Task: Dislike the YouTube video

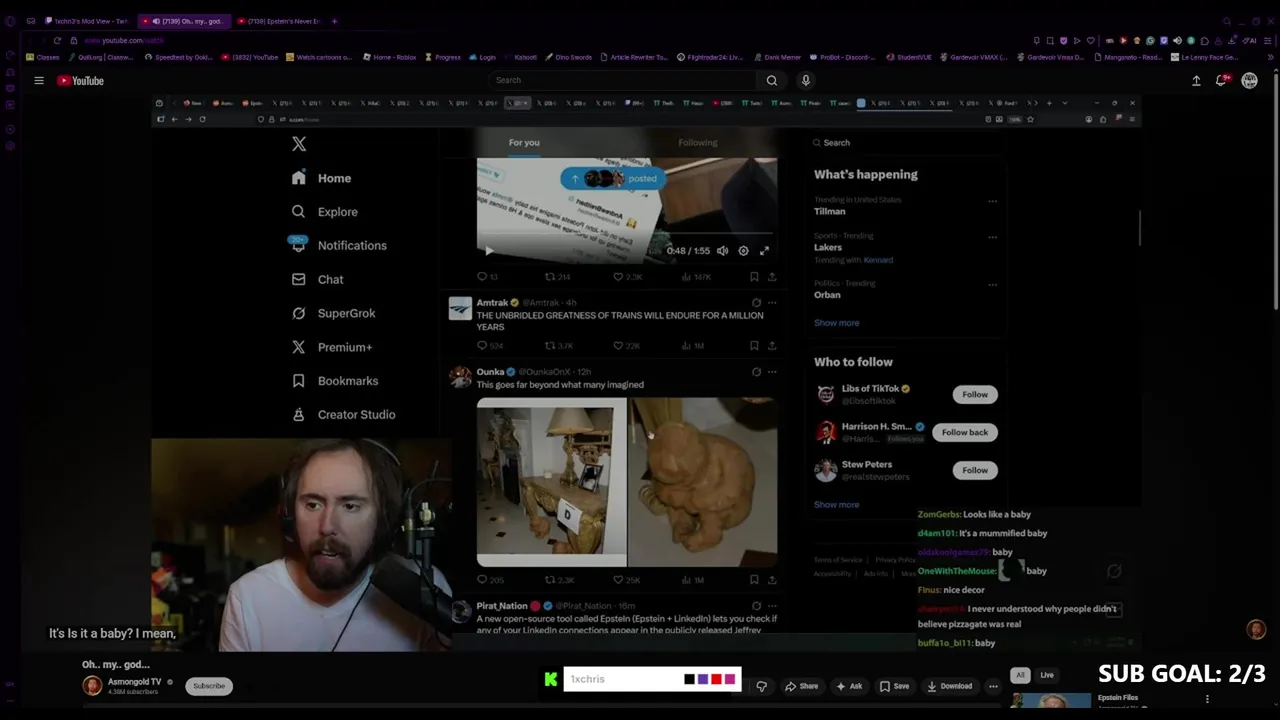Action: [x=762, y=686]
